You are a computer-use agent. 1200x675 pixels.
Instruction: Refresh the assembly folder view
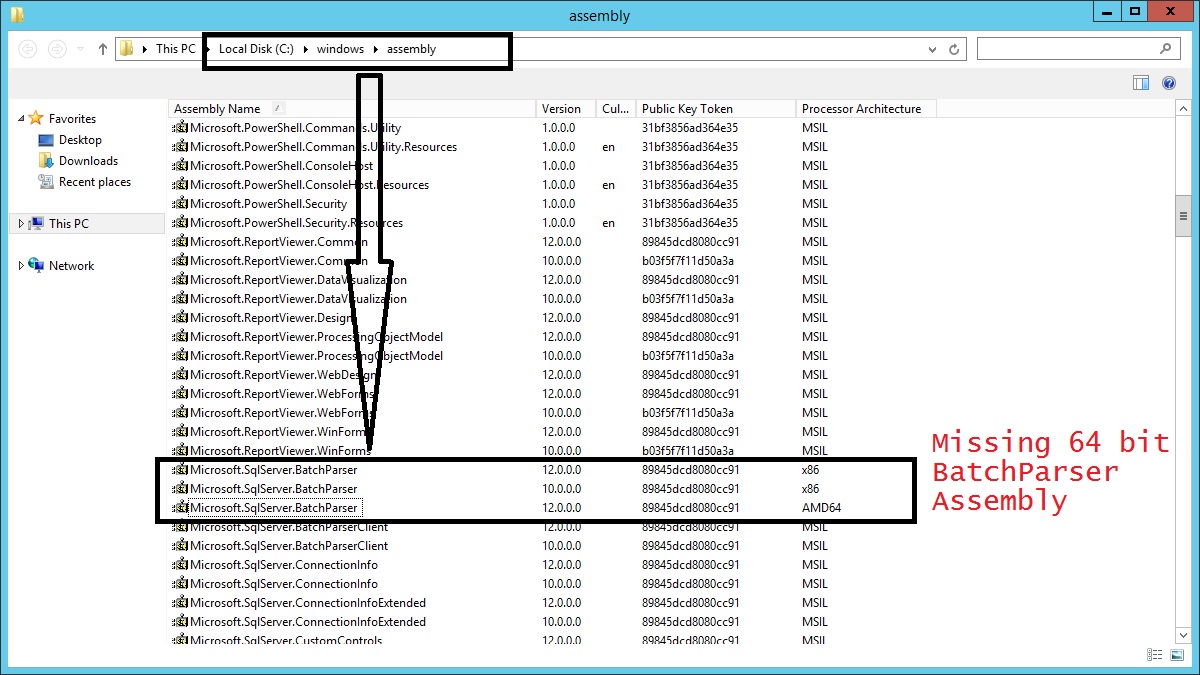955,48
